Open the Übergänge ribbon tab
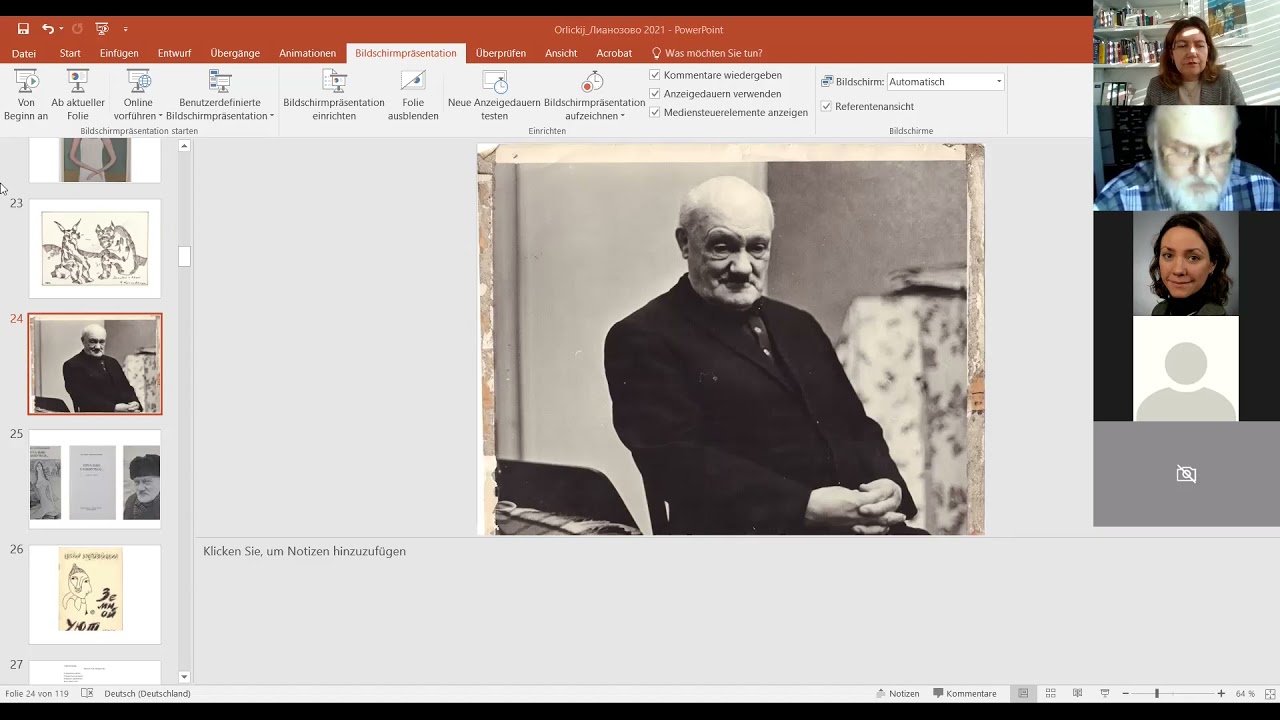The image size is (1280, 720). point(235,53)
